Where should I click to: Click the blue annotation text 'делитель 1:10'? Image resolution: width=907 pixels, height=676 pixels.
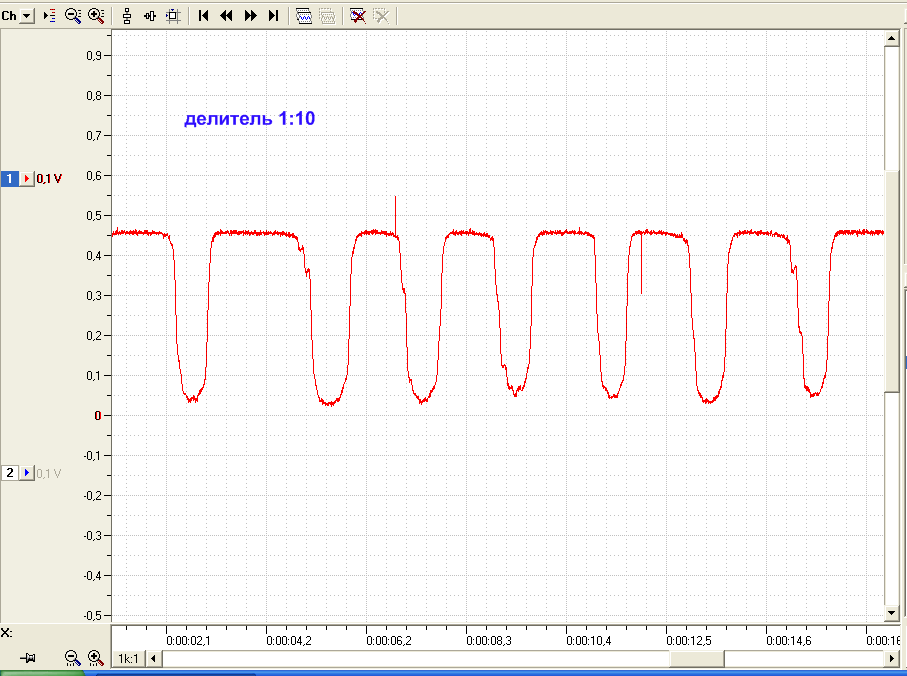249,119
